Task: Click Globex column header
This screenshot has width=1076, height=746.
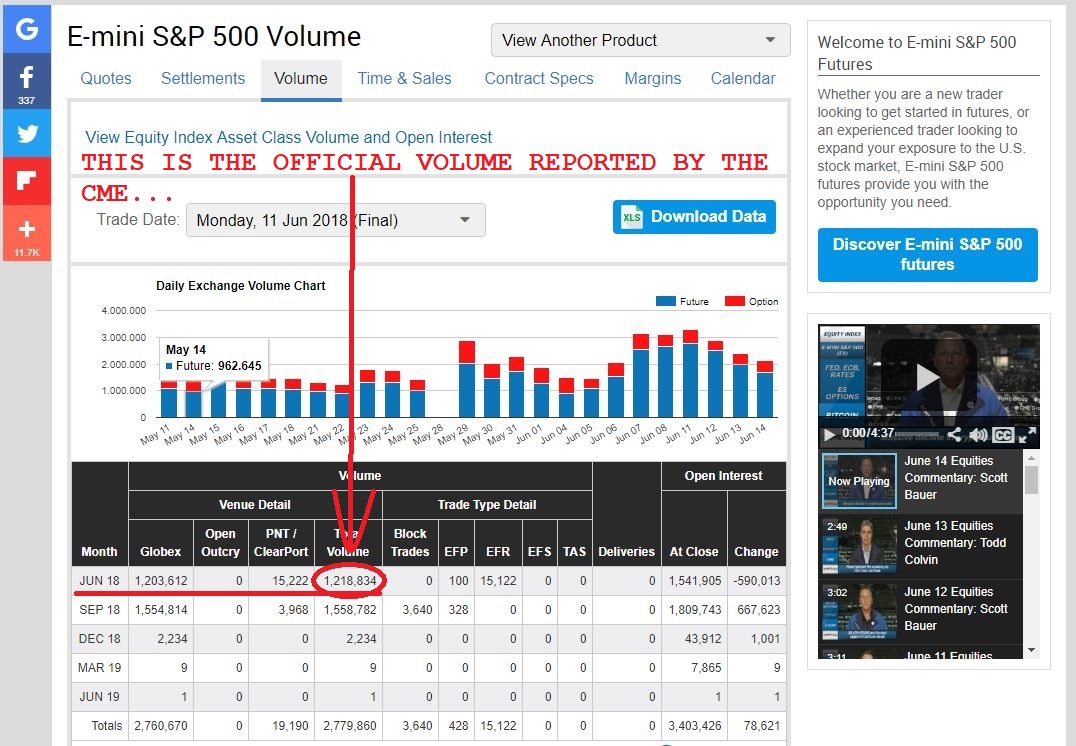Action: pyautogui.click(x=161, y=552)
